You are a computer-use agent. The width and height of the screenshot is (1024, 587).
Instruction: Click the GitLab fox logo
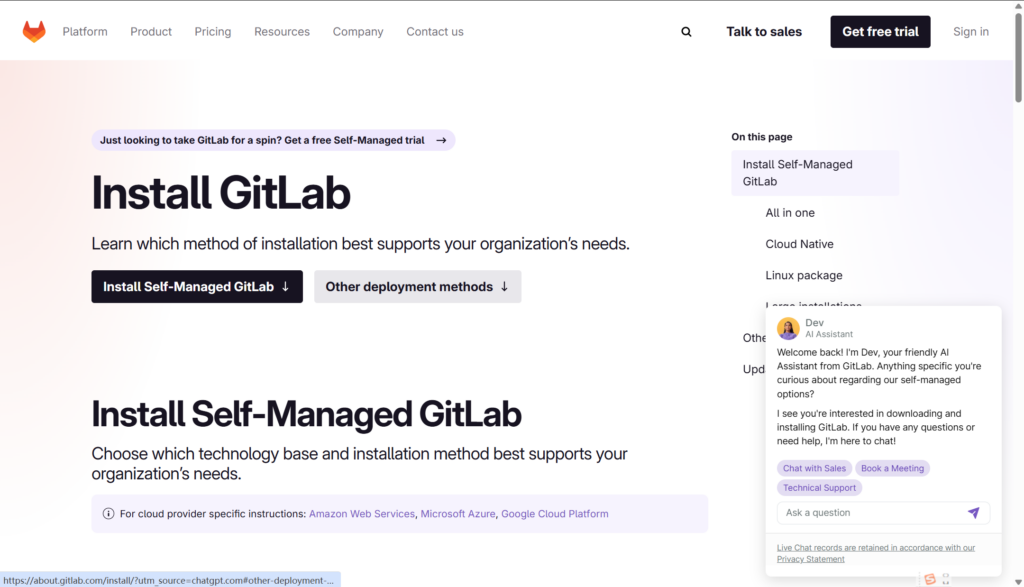(x=34, y=32)
